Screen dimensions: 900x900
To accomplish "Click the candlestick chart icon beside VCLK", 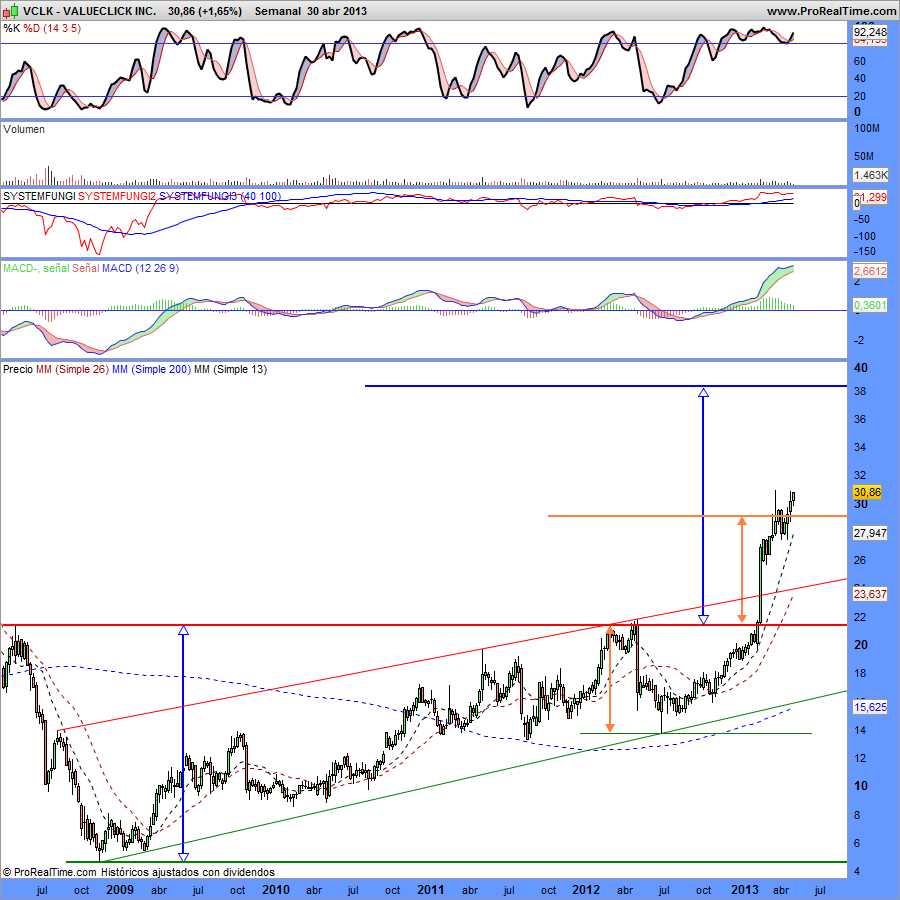I will pos(10,10).
